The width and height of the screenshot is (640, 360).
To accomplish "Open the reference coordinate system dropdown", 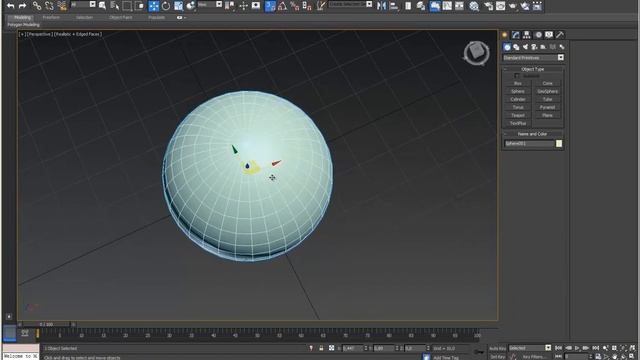I will tap(219, 4).
